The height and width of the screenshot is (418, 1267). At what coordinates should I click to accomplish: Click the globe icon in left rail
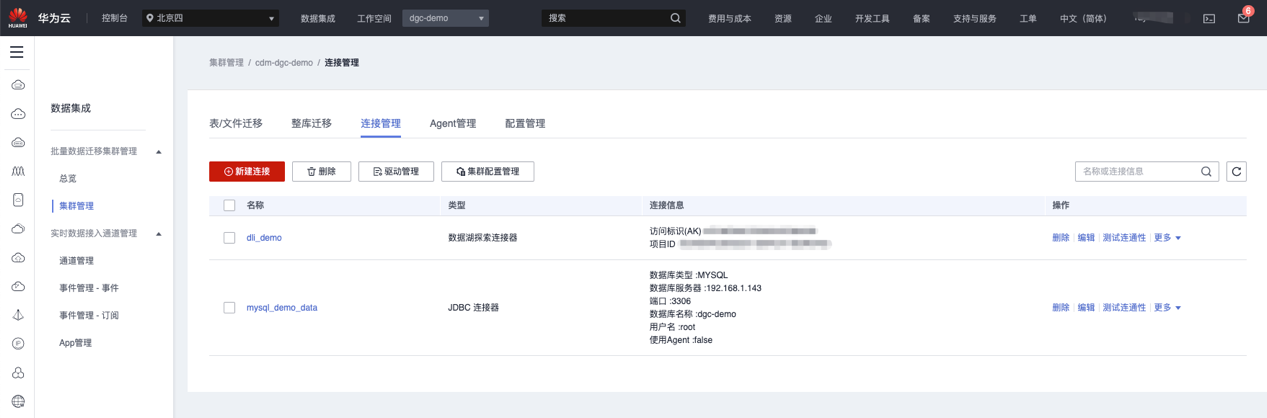tap(18, 401)
